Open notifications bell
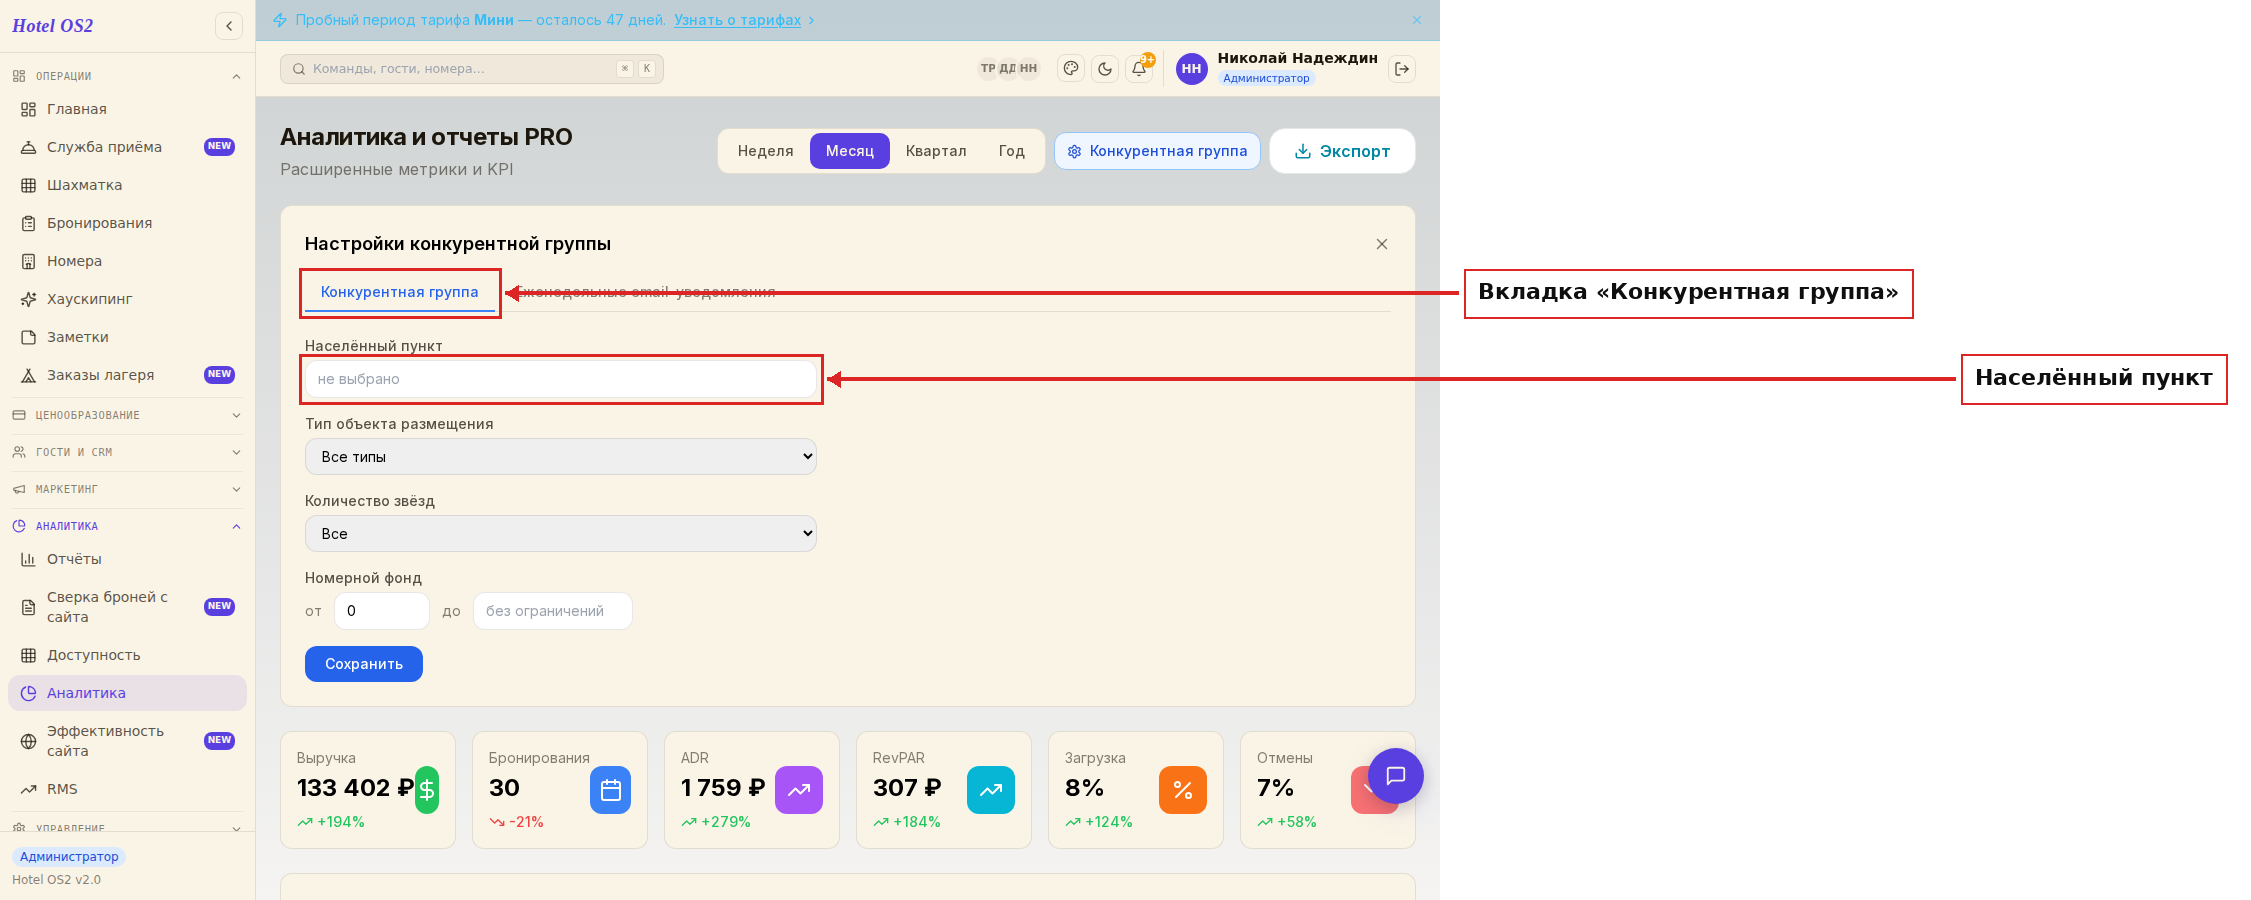2251x900 pixels. [x=1139, y=69]
